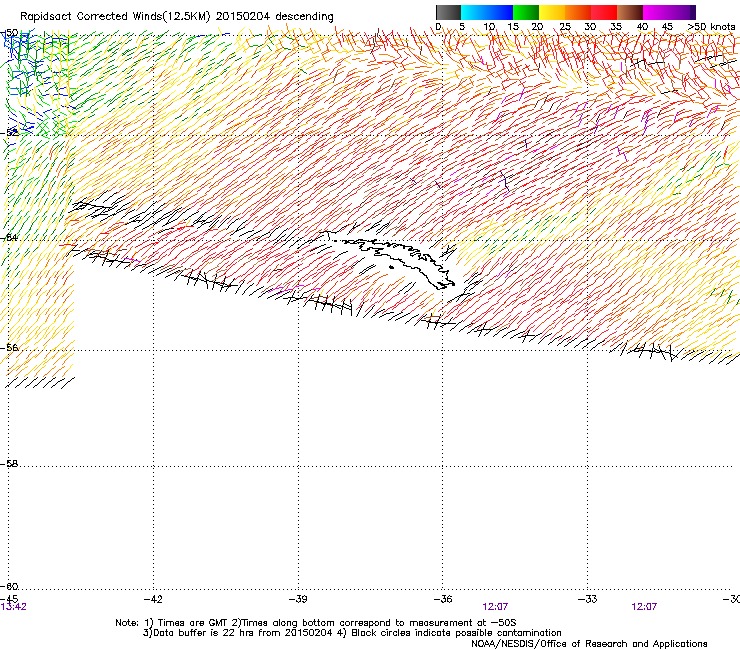Click the -56 latitude axis label

click(x=9, y=347)
